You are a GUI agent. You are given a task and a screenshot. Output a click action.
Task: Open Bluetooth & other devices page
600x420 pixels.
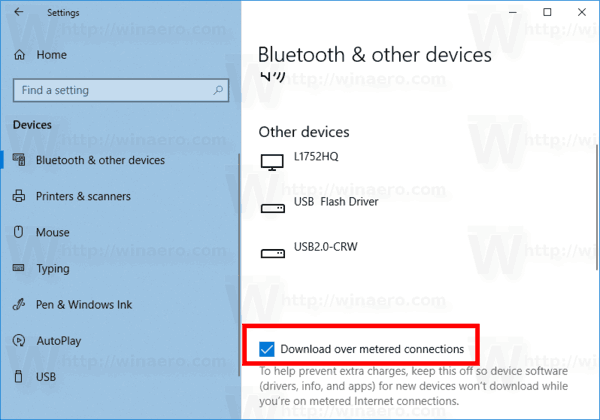tap(100, 160)
